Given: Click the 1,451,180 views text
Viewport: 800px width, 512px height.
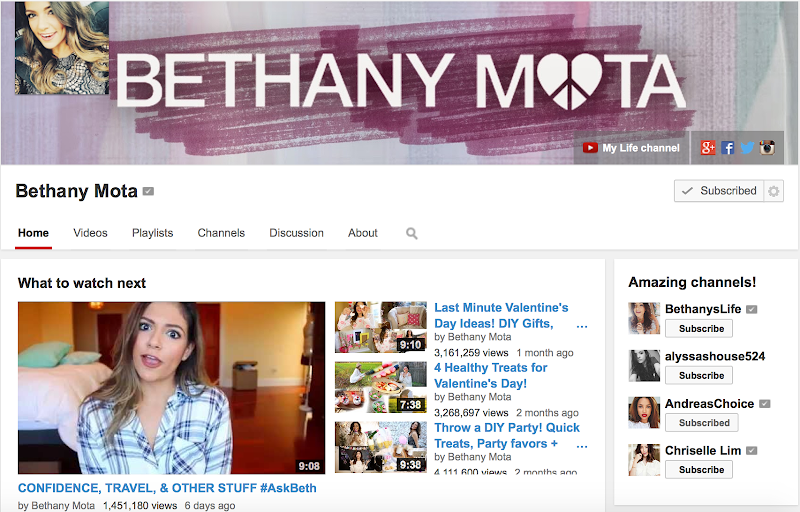Looking at the screenshot, I should tap(140, 505).
